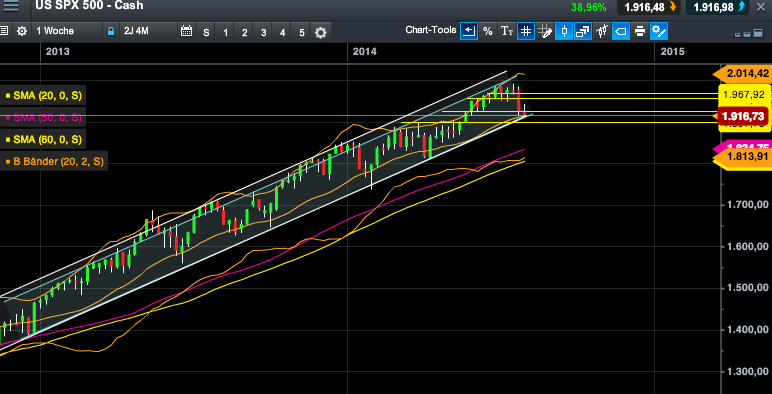Viewport: 772px width, 394px height.
Task: Choose the largest chart size icon
Action: 758,33
